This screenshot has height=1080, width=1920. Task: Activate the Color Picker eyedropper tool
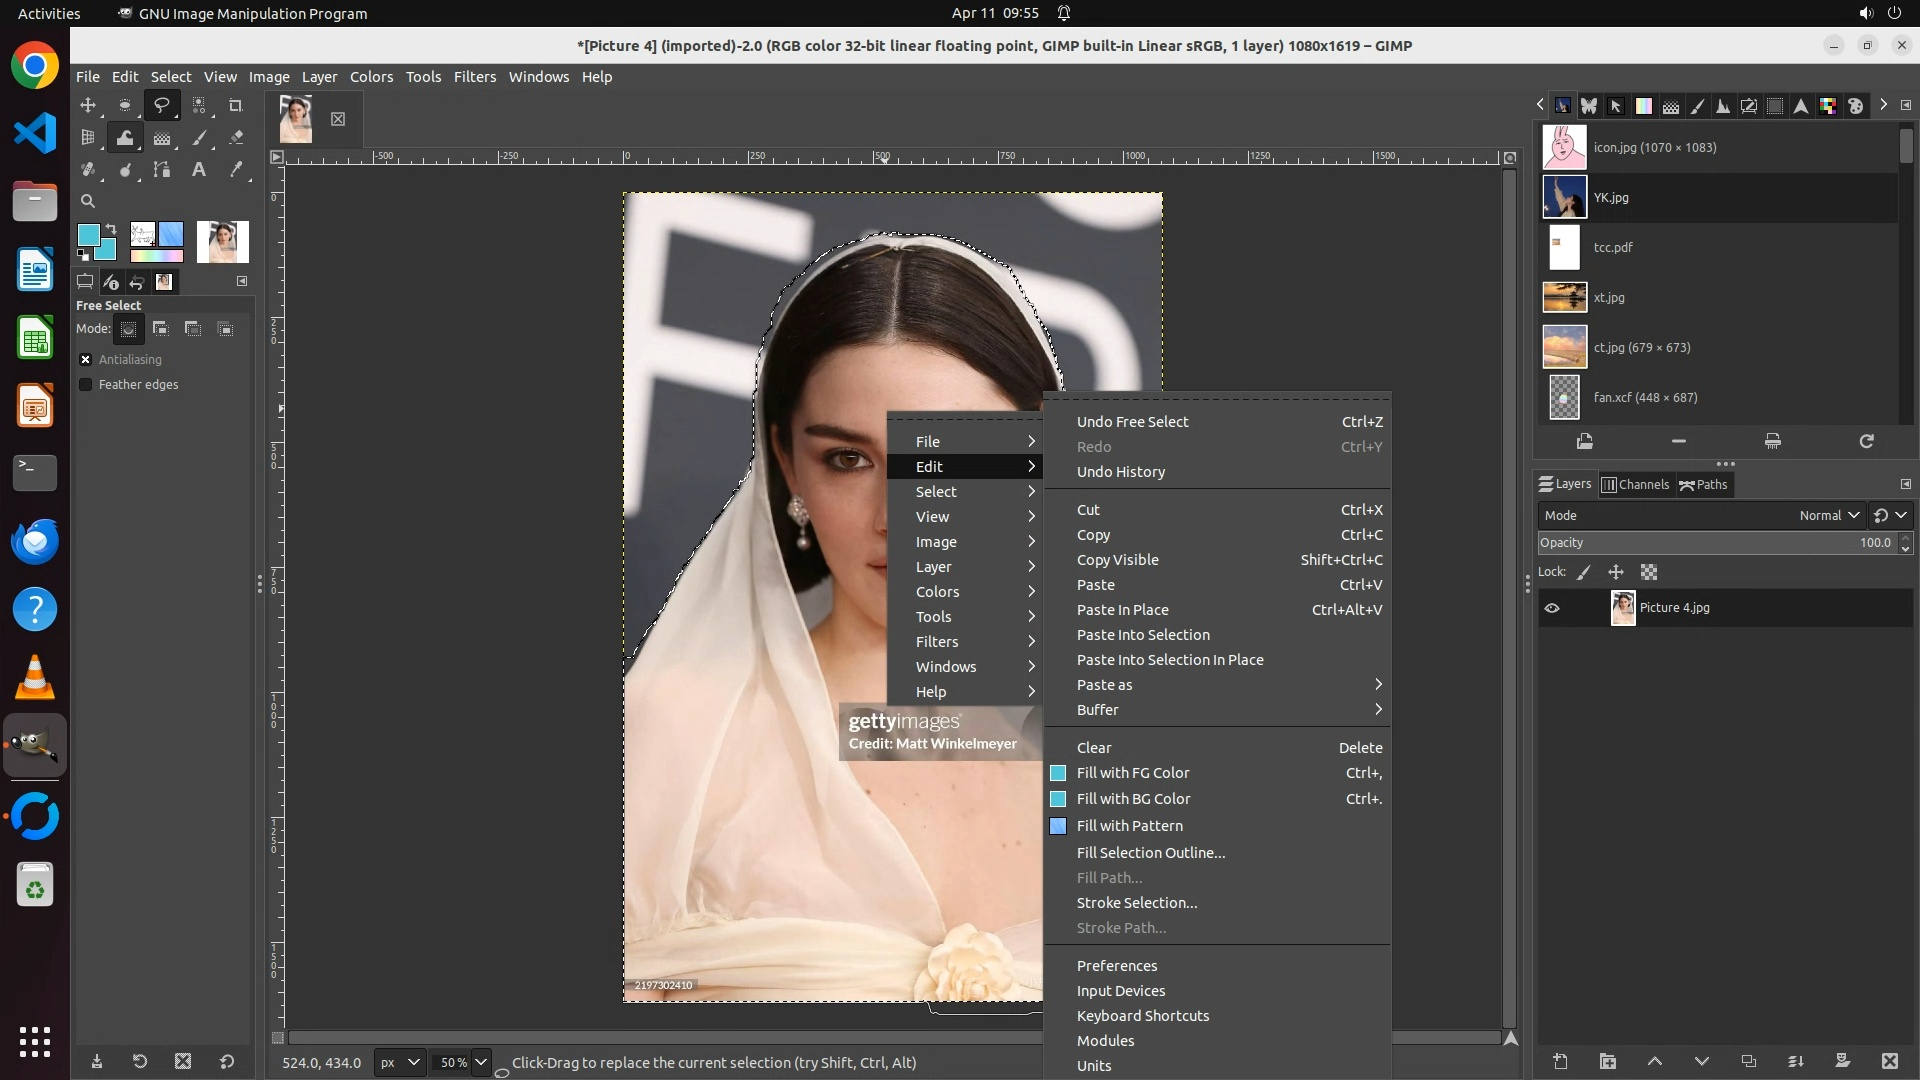(236, 170)
